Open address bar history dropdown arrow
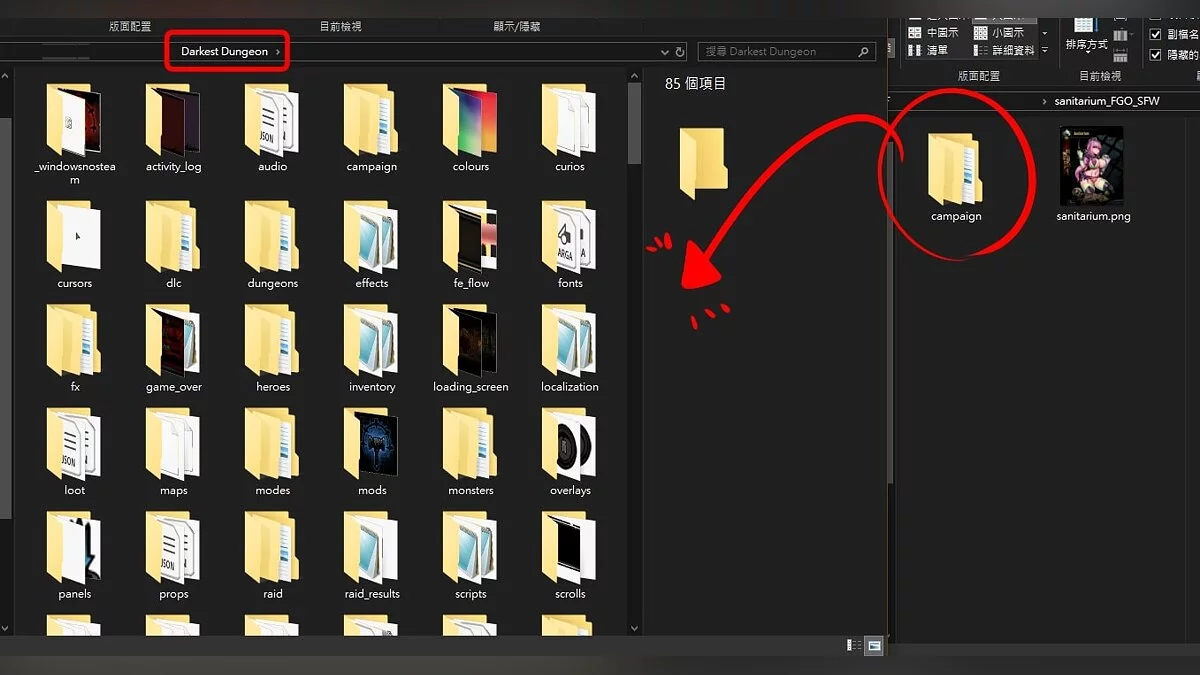Screen dimensions: 1200x675 pyautogui.click(x=665, y=52)
